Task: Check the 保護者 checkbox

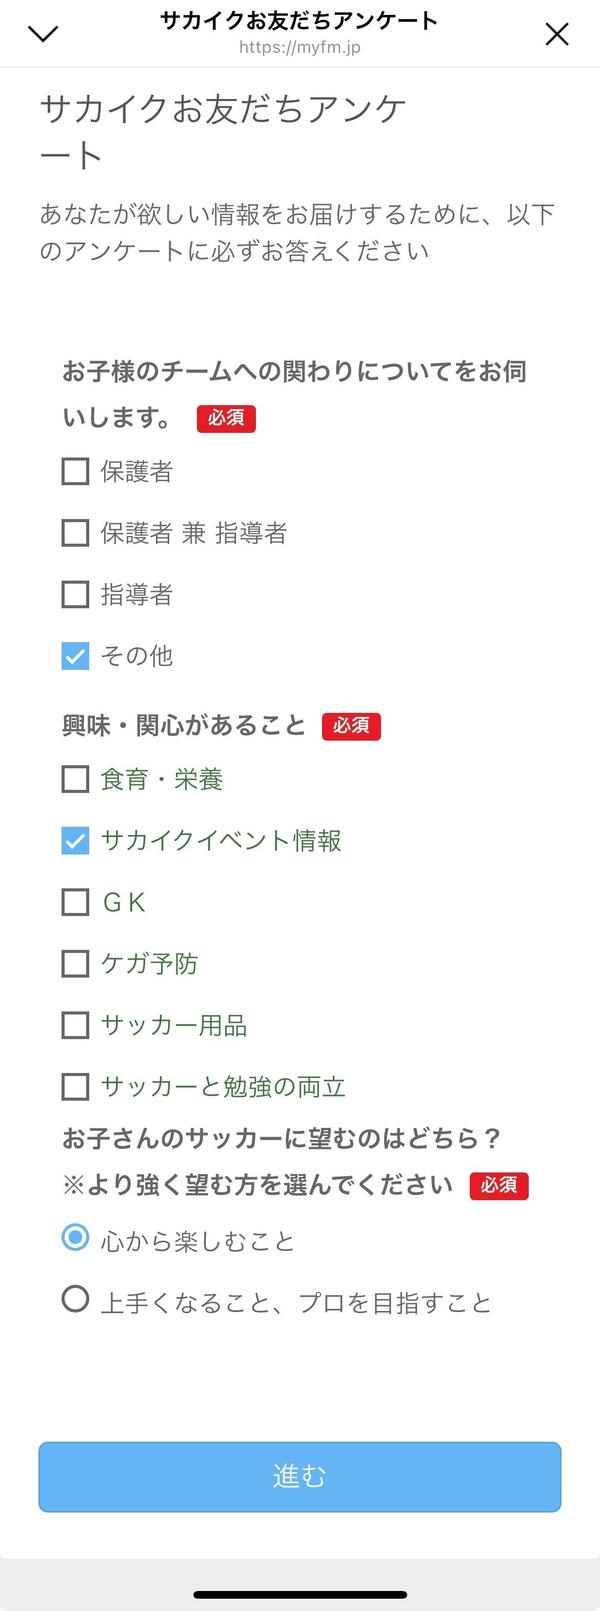Action: pyautogui.click(x=75, y=472)
